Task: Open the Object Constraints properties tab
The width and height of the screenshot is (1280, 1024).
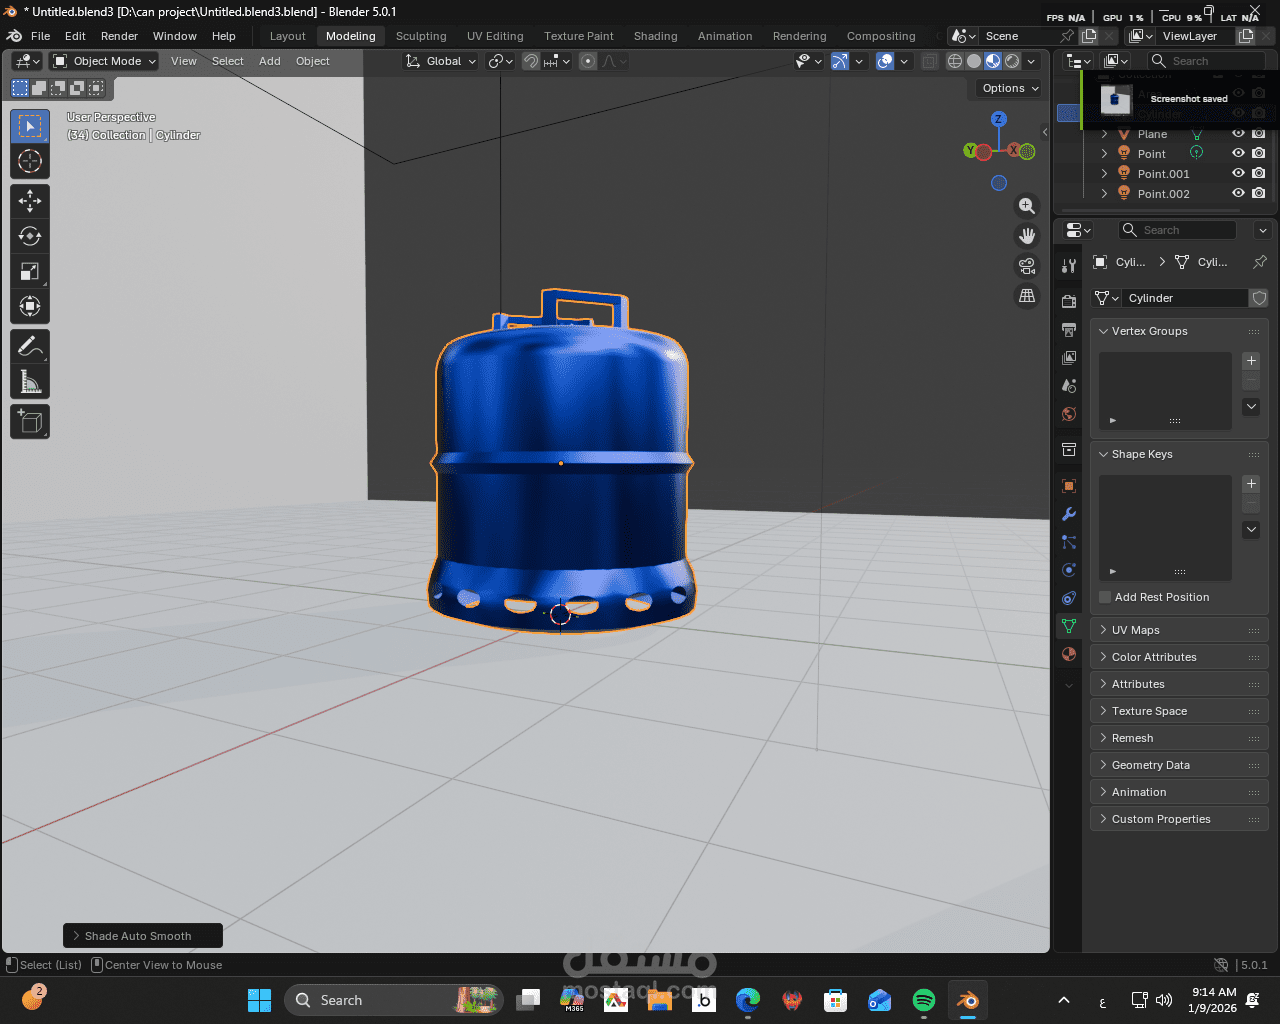Action: click(x=1069, y=598)
